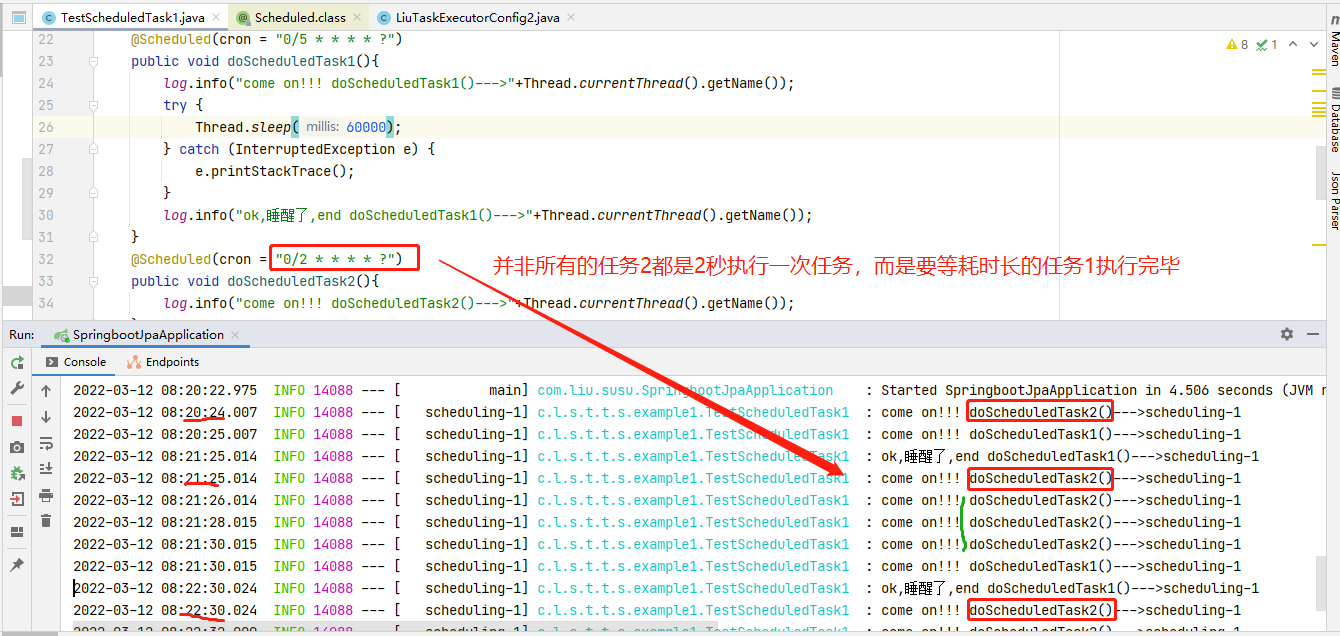The height and width of the screenshot is (636, 1340).
Task: Jump up in console with the up arrow
Action: pyautogui.click(x=45, y=390)
